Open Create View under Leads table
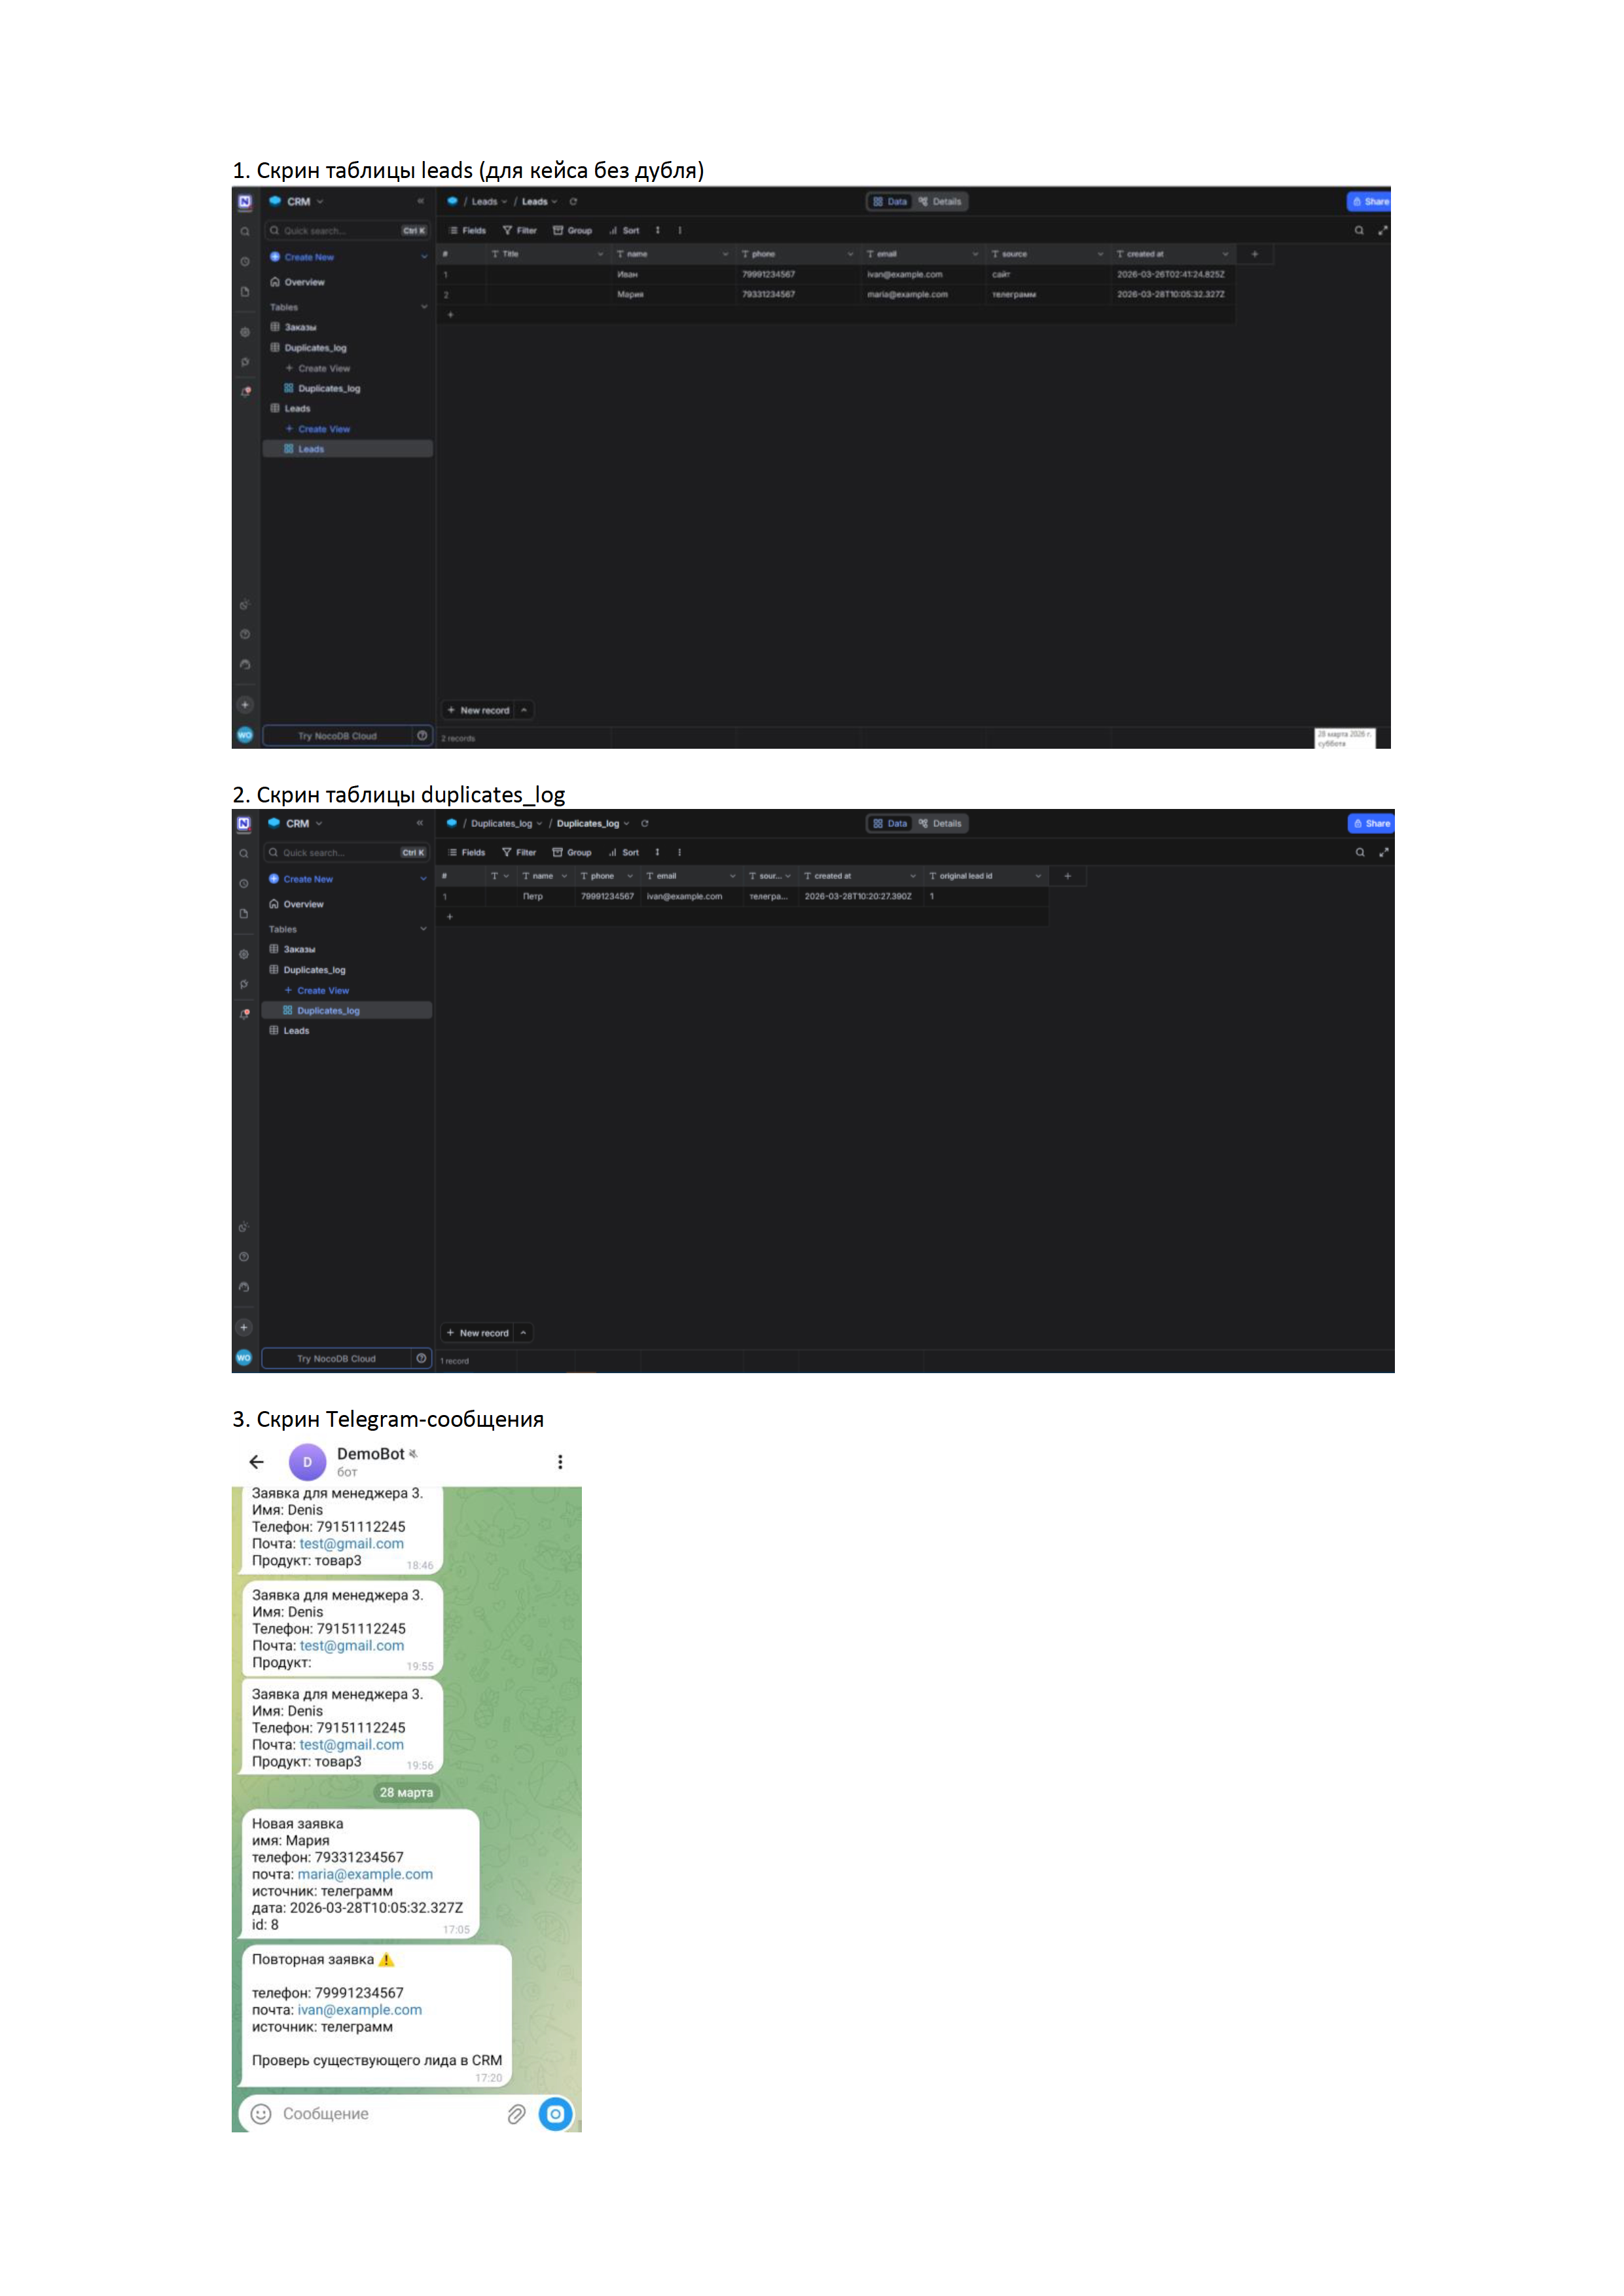Image resolution: width=1624 pixels, height=2296 pixels. coord(318,429)
